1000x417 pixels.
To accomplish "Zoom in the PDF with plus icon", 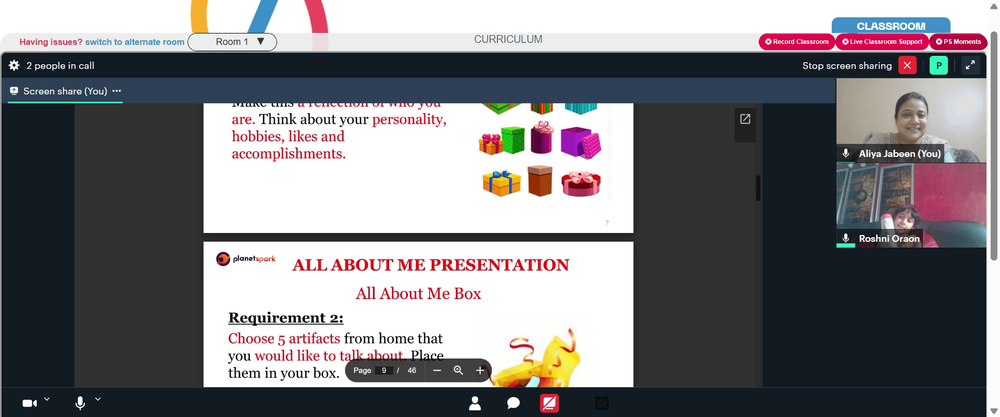I will click(x=480, y=370).
